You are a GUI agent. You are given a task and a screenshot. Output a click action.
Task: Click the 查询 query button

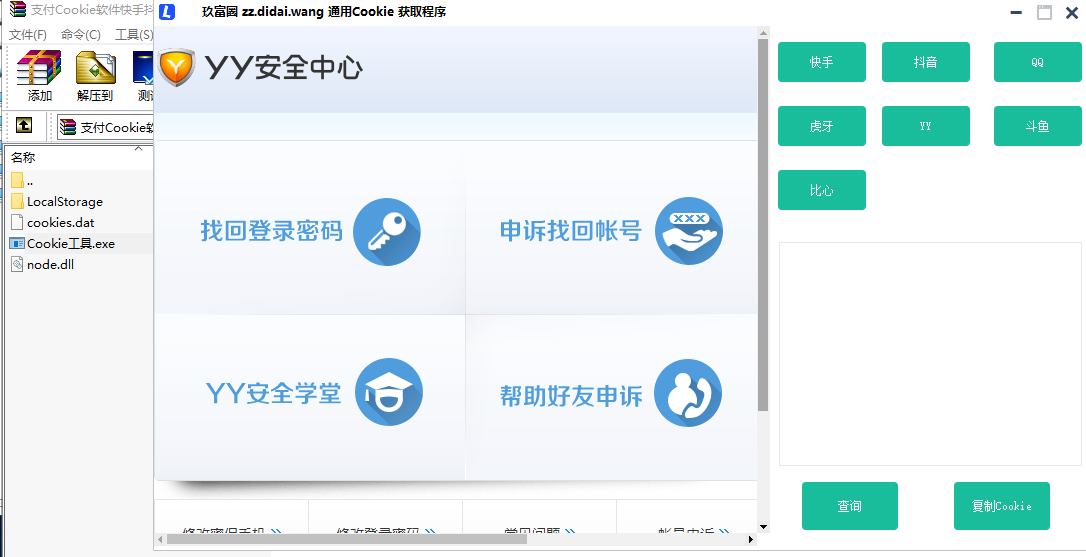click(849, 506)
